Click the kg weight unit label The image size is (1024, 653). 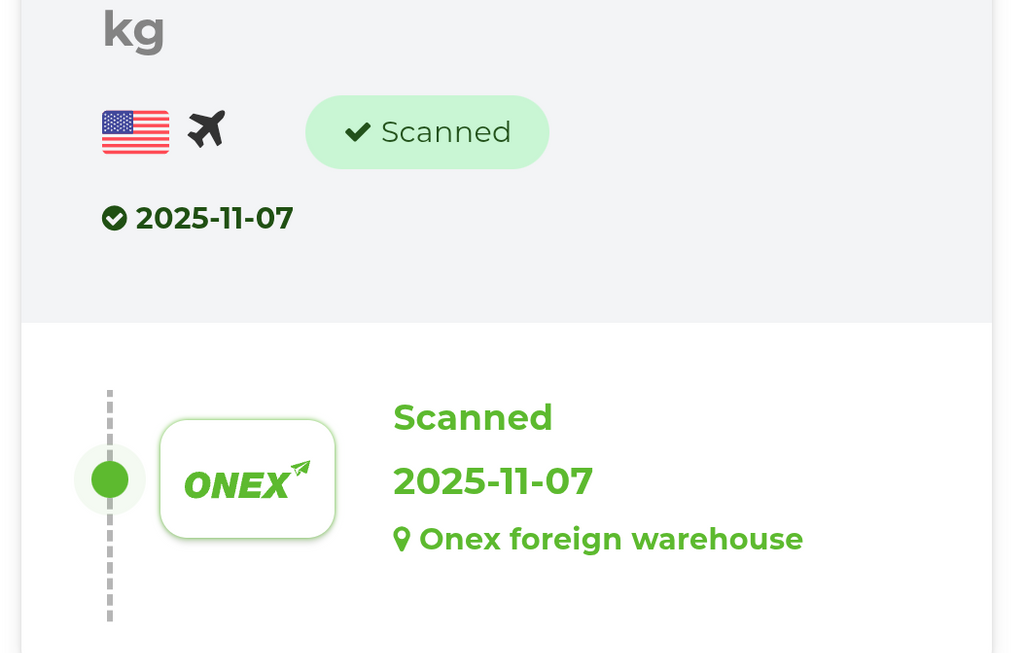133,30
